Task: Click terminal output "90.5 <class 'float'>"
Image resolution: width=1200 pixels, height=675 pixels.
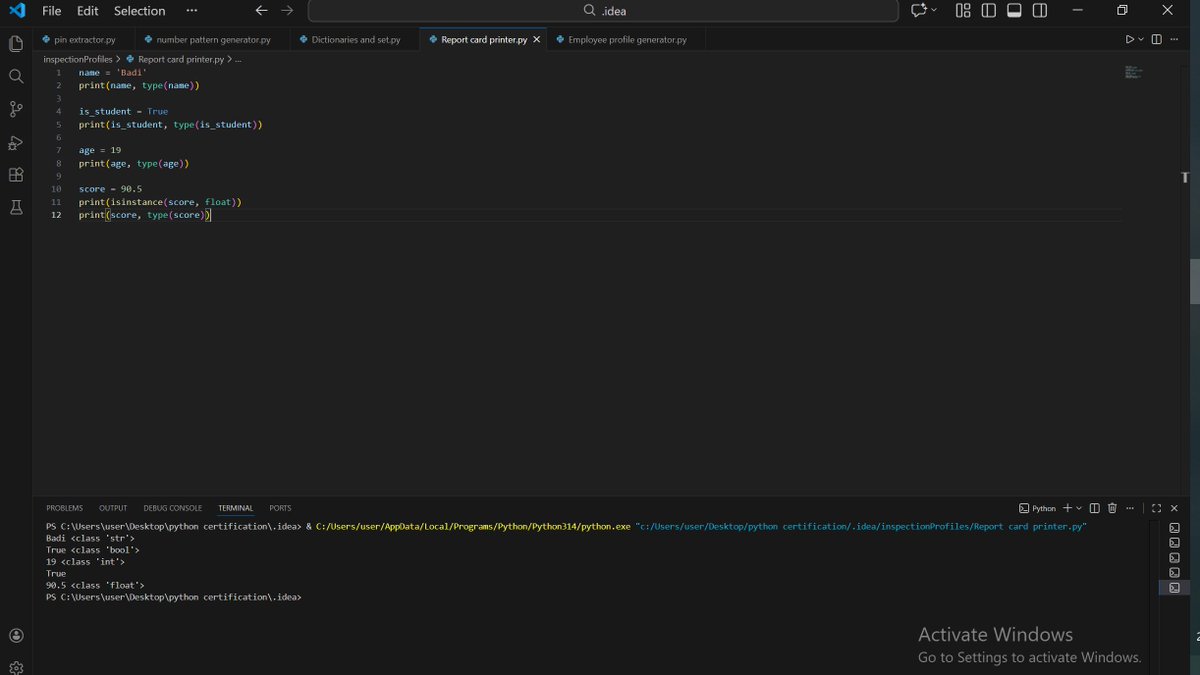Action: (95, 585)
